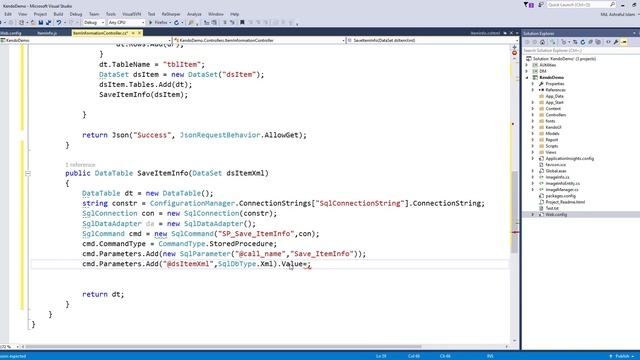This screenshot has width=640, height=360.
Task: Click the editor vertical scrollbar thumb
Action: tap(514, 211)
